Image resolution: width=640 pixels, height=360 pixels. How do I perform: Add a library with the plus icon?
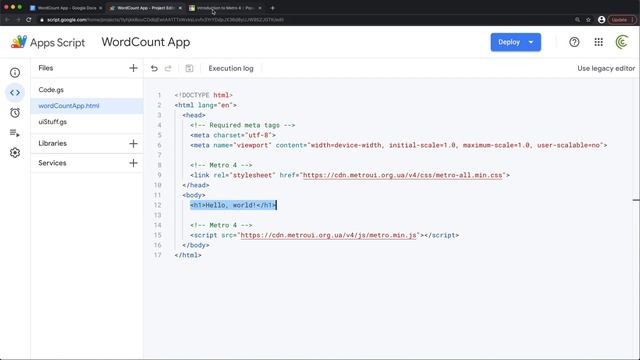[133, 144]
